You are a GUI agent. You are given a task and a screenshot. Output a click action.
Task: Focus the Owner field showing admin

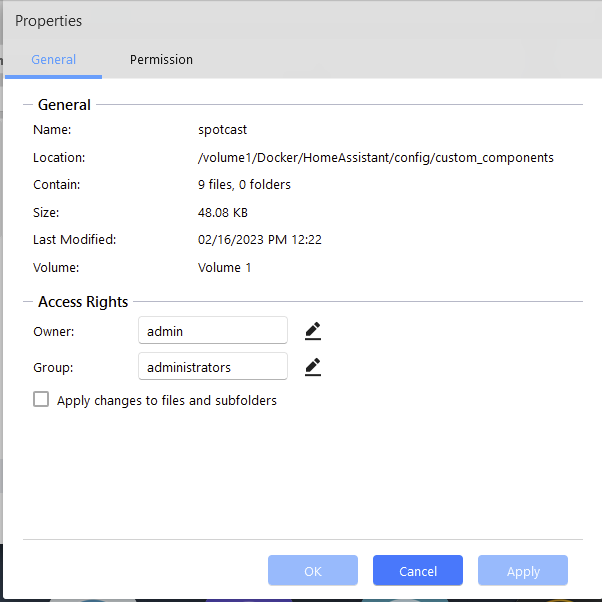(x=213, y=331)
